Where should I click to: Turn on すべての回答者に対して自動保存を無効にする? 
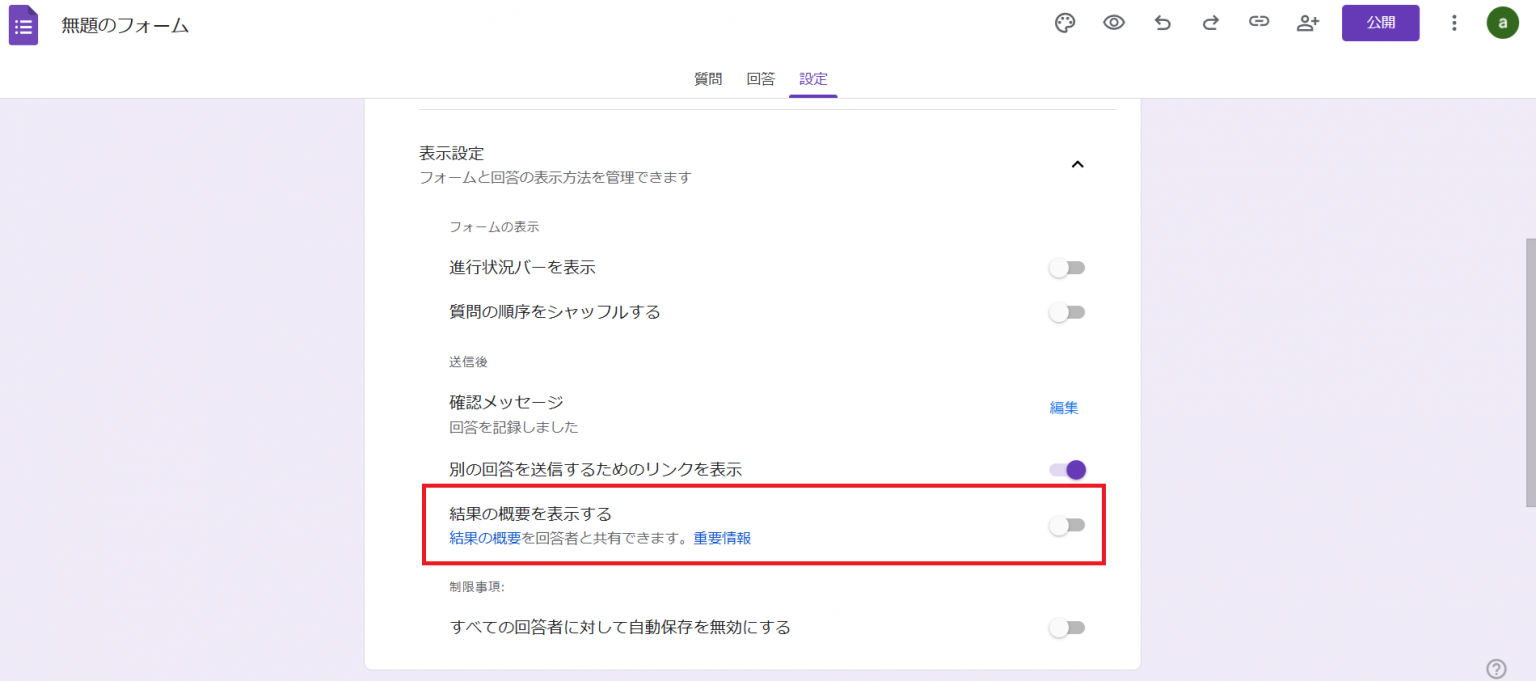click(1066, 627)
